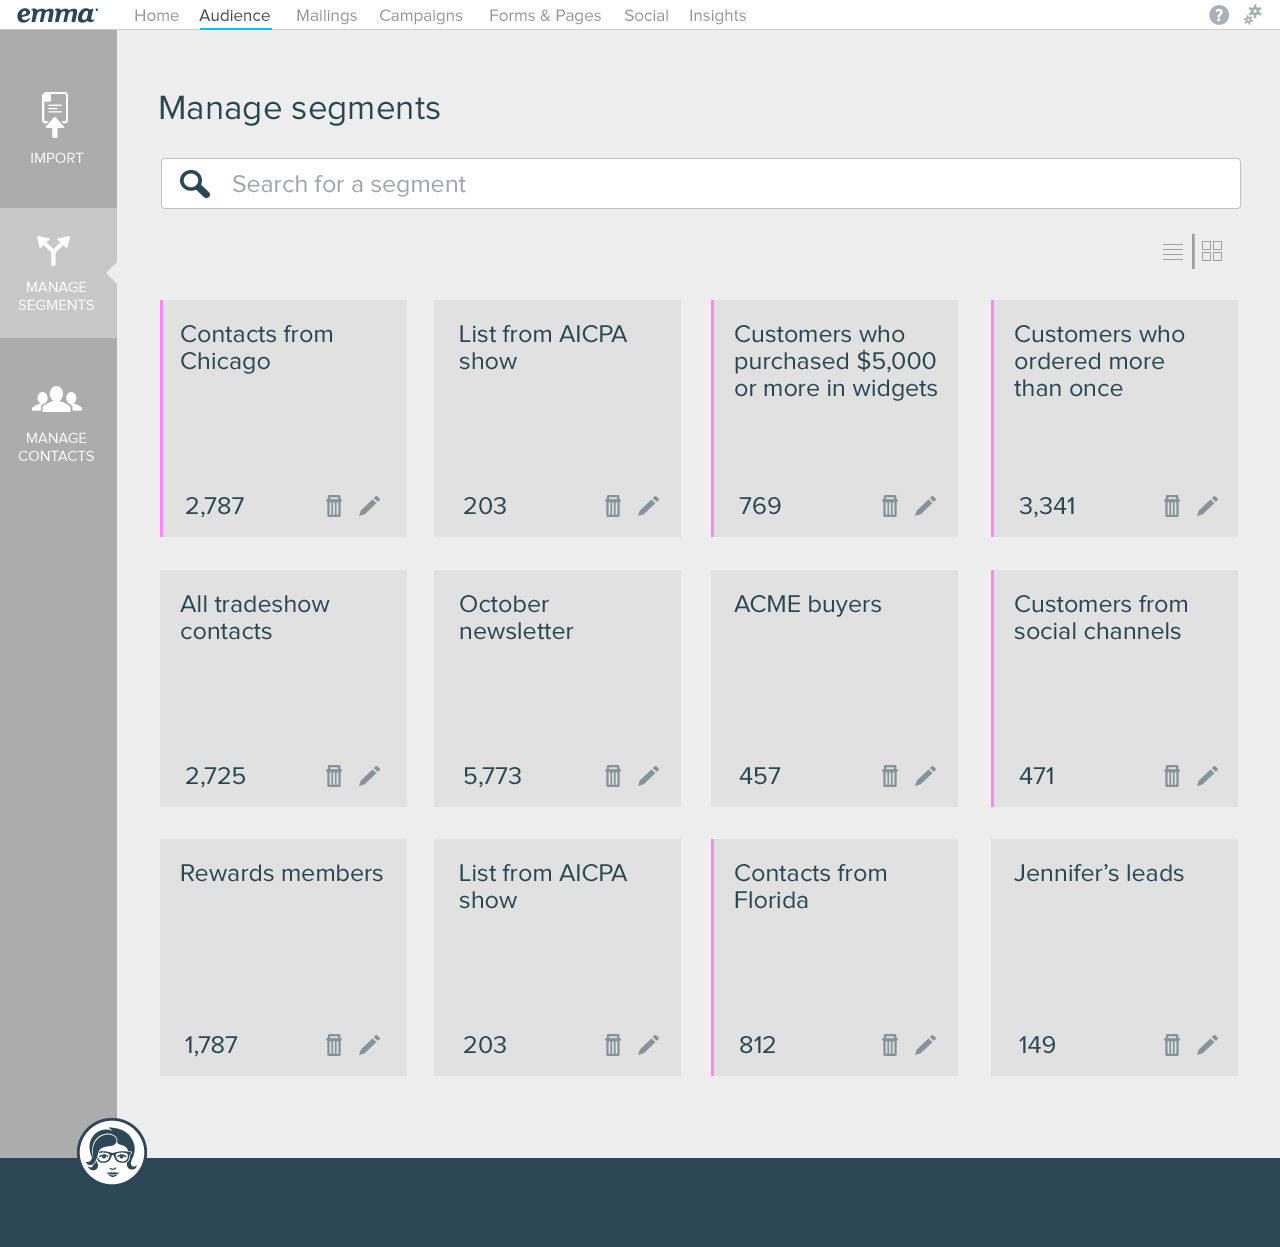The height and width of the screenshot is (1247, 1280).
Task: Edit the Jennifer's leads segment
Action: pyautogui.click(x=1207, y=1045)
